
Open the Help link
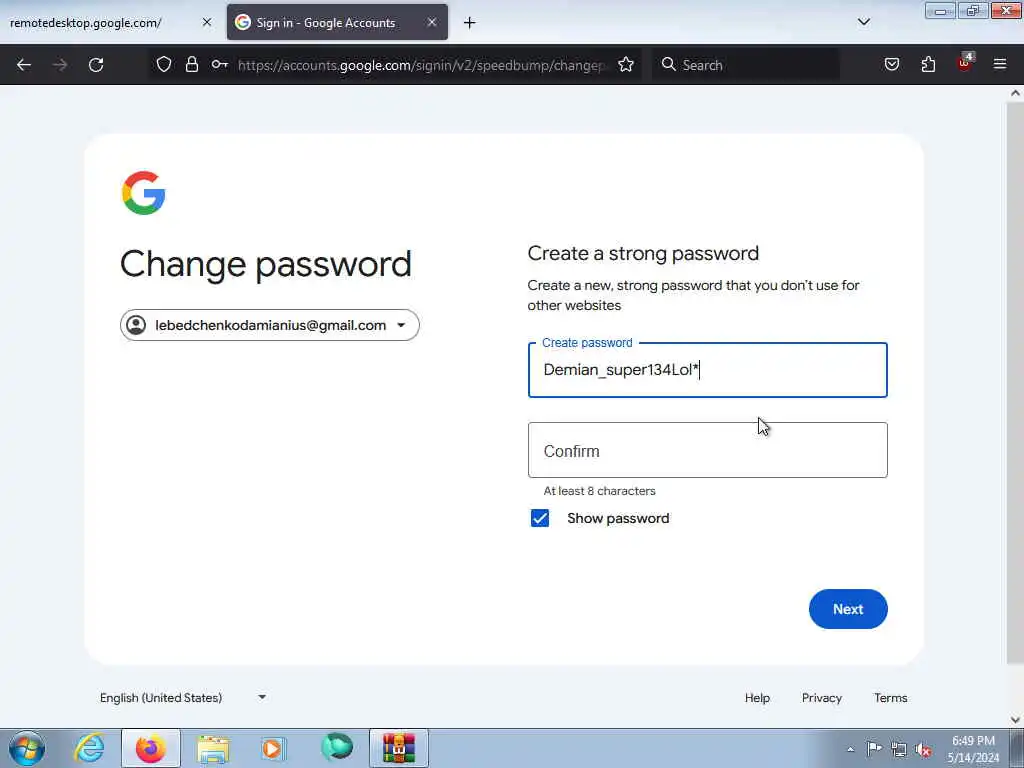point(757,697)
